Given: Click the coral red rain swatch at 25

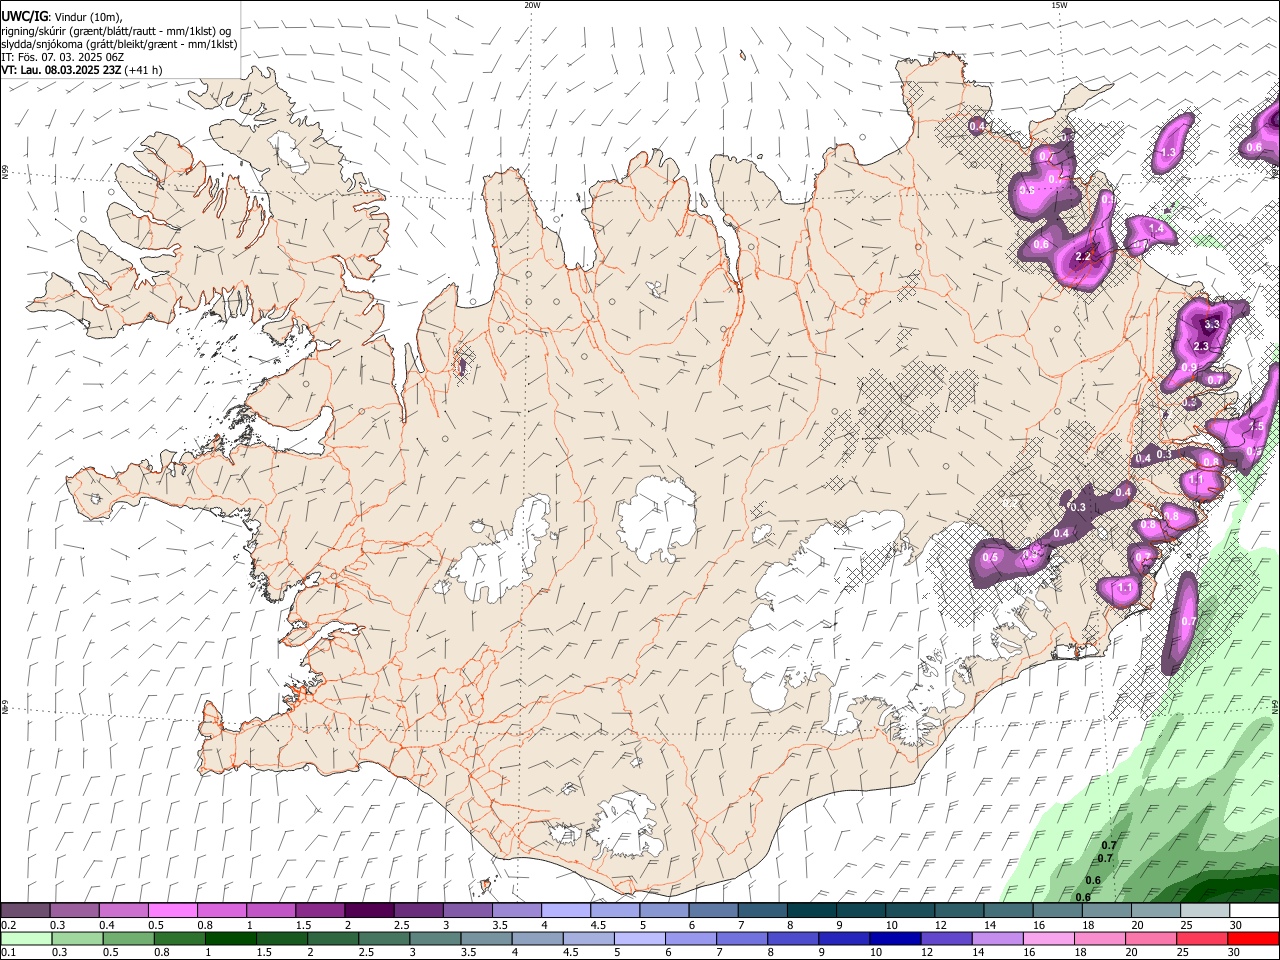Looking at the screenshot, I should coord(1201,939).
